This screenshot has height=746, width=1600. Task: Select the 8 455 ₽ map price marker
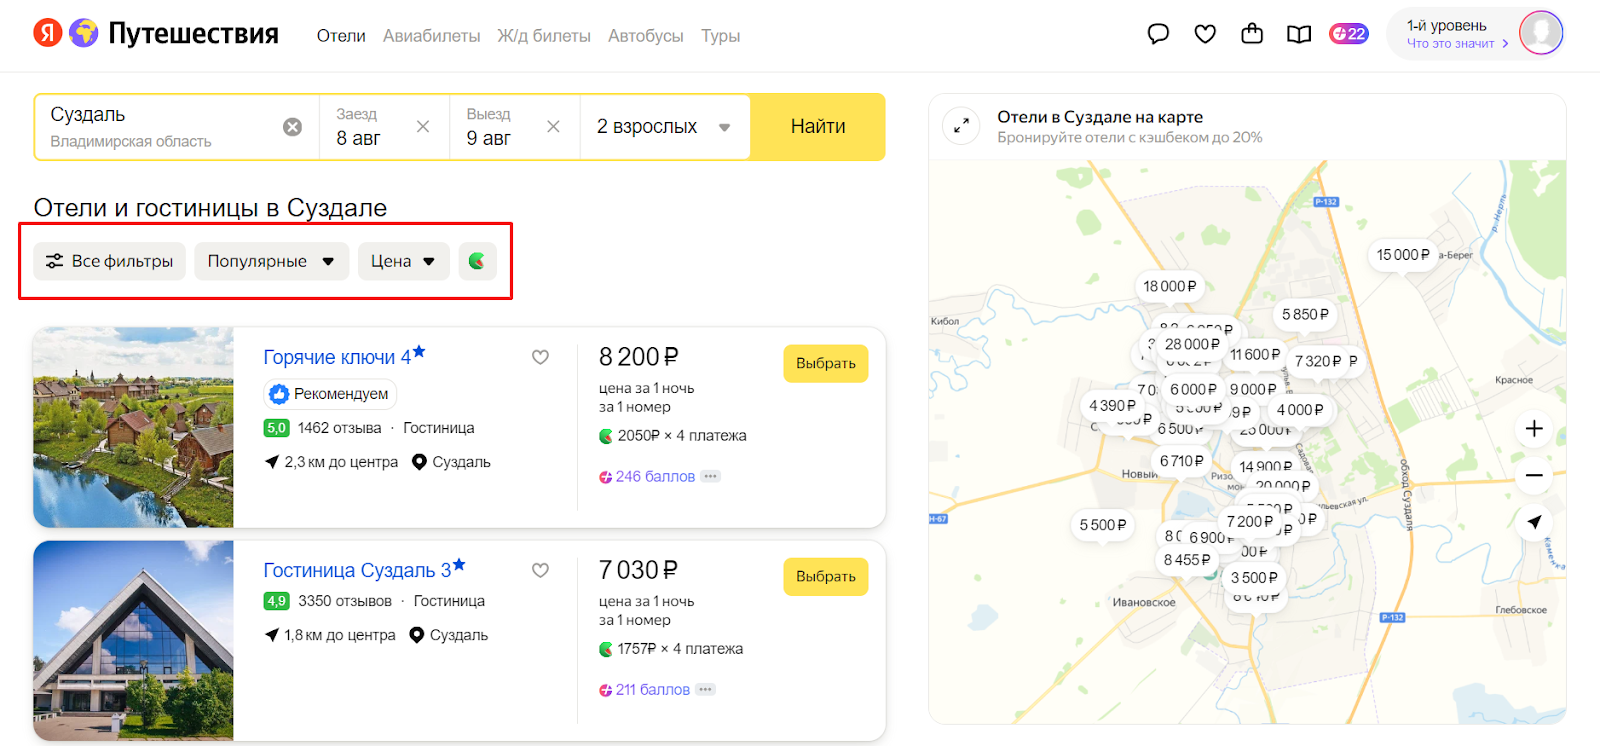1186,560
